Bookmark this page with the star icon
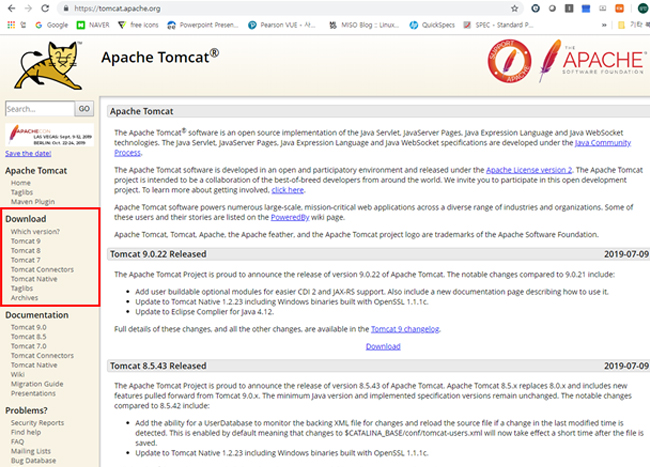The image size is (650, 467). [x=514, y=8]
